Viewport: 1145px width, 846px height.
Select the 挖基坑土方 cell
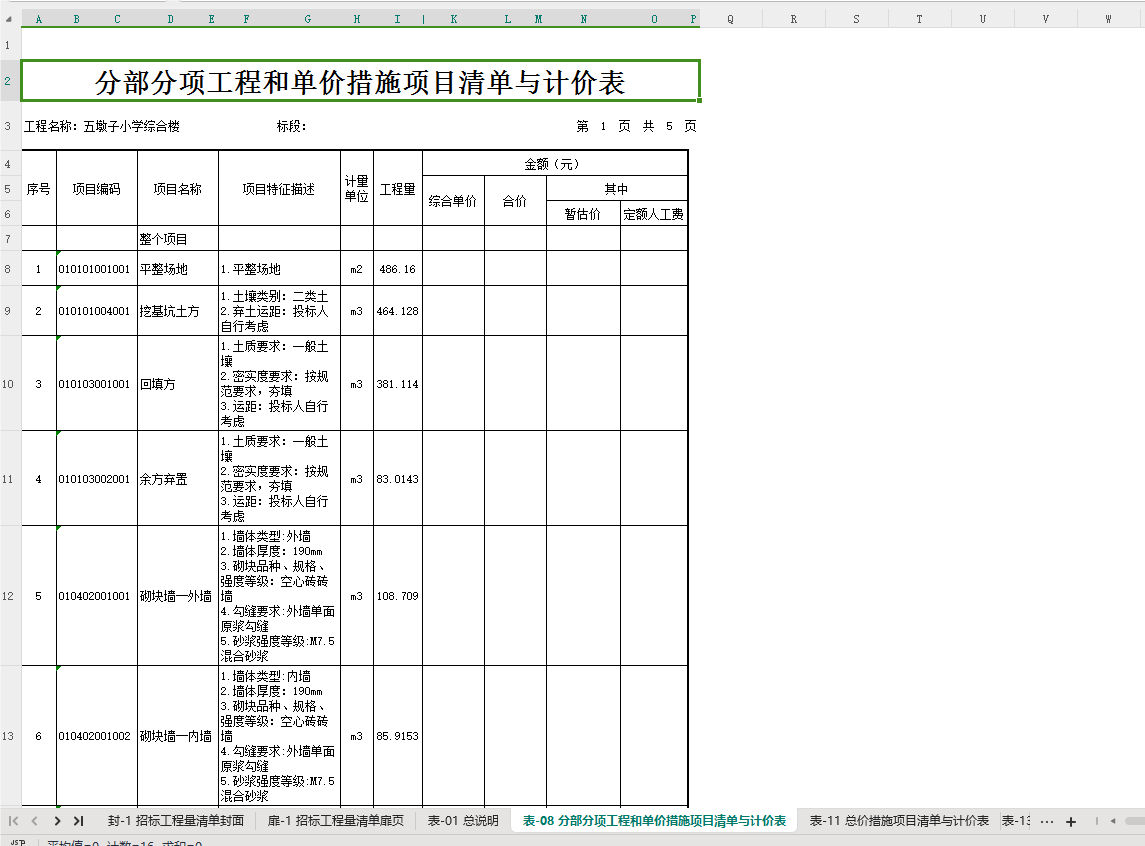[177, 311]
